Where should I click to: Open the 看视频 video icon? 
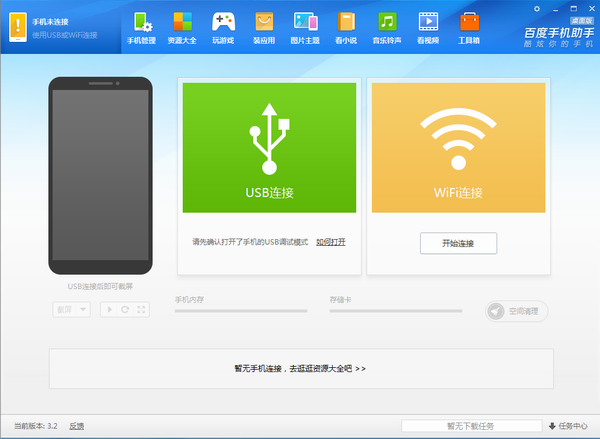(428, 21)
